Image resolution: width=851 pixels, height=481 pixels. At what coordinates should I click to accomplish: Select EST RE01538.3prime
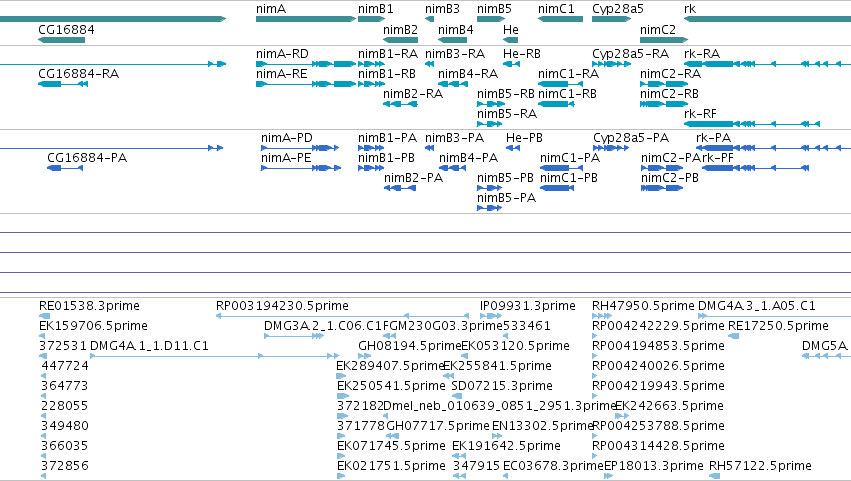point(45,316)
